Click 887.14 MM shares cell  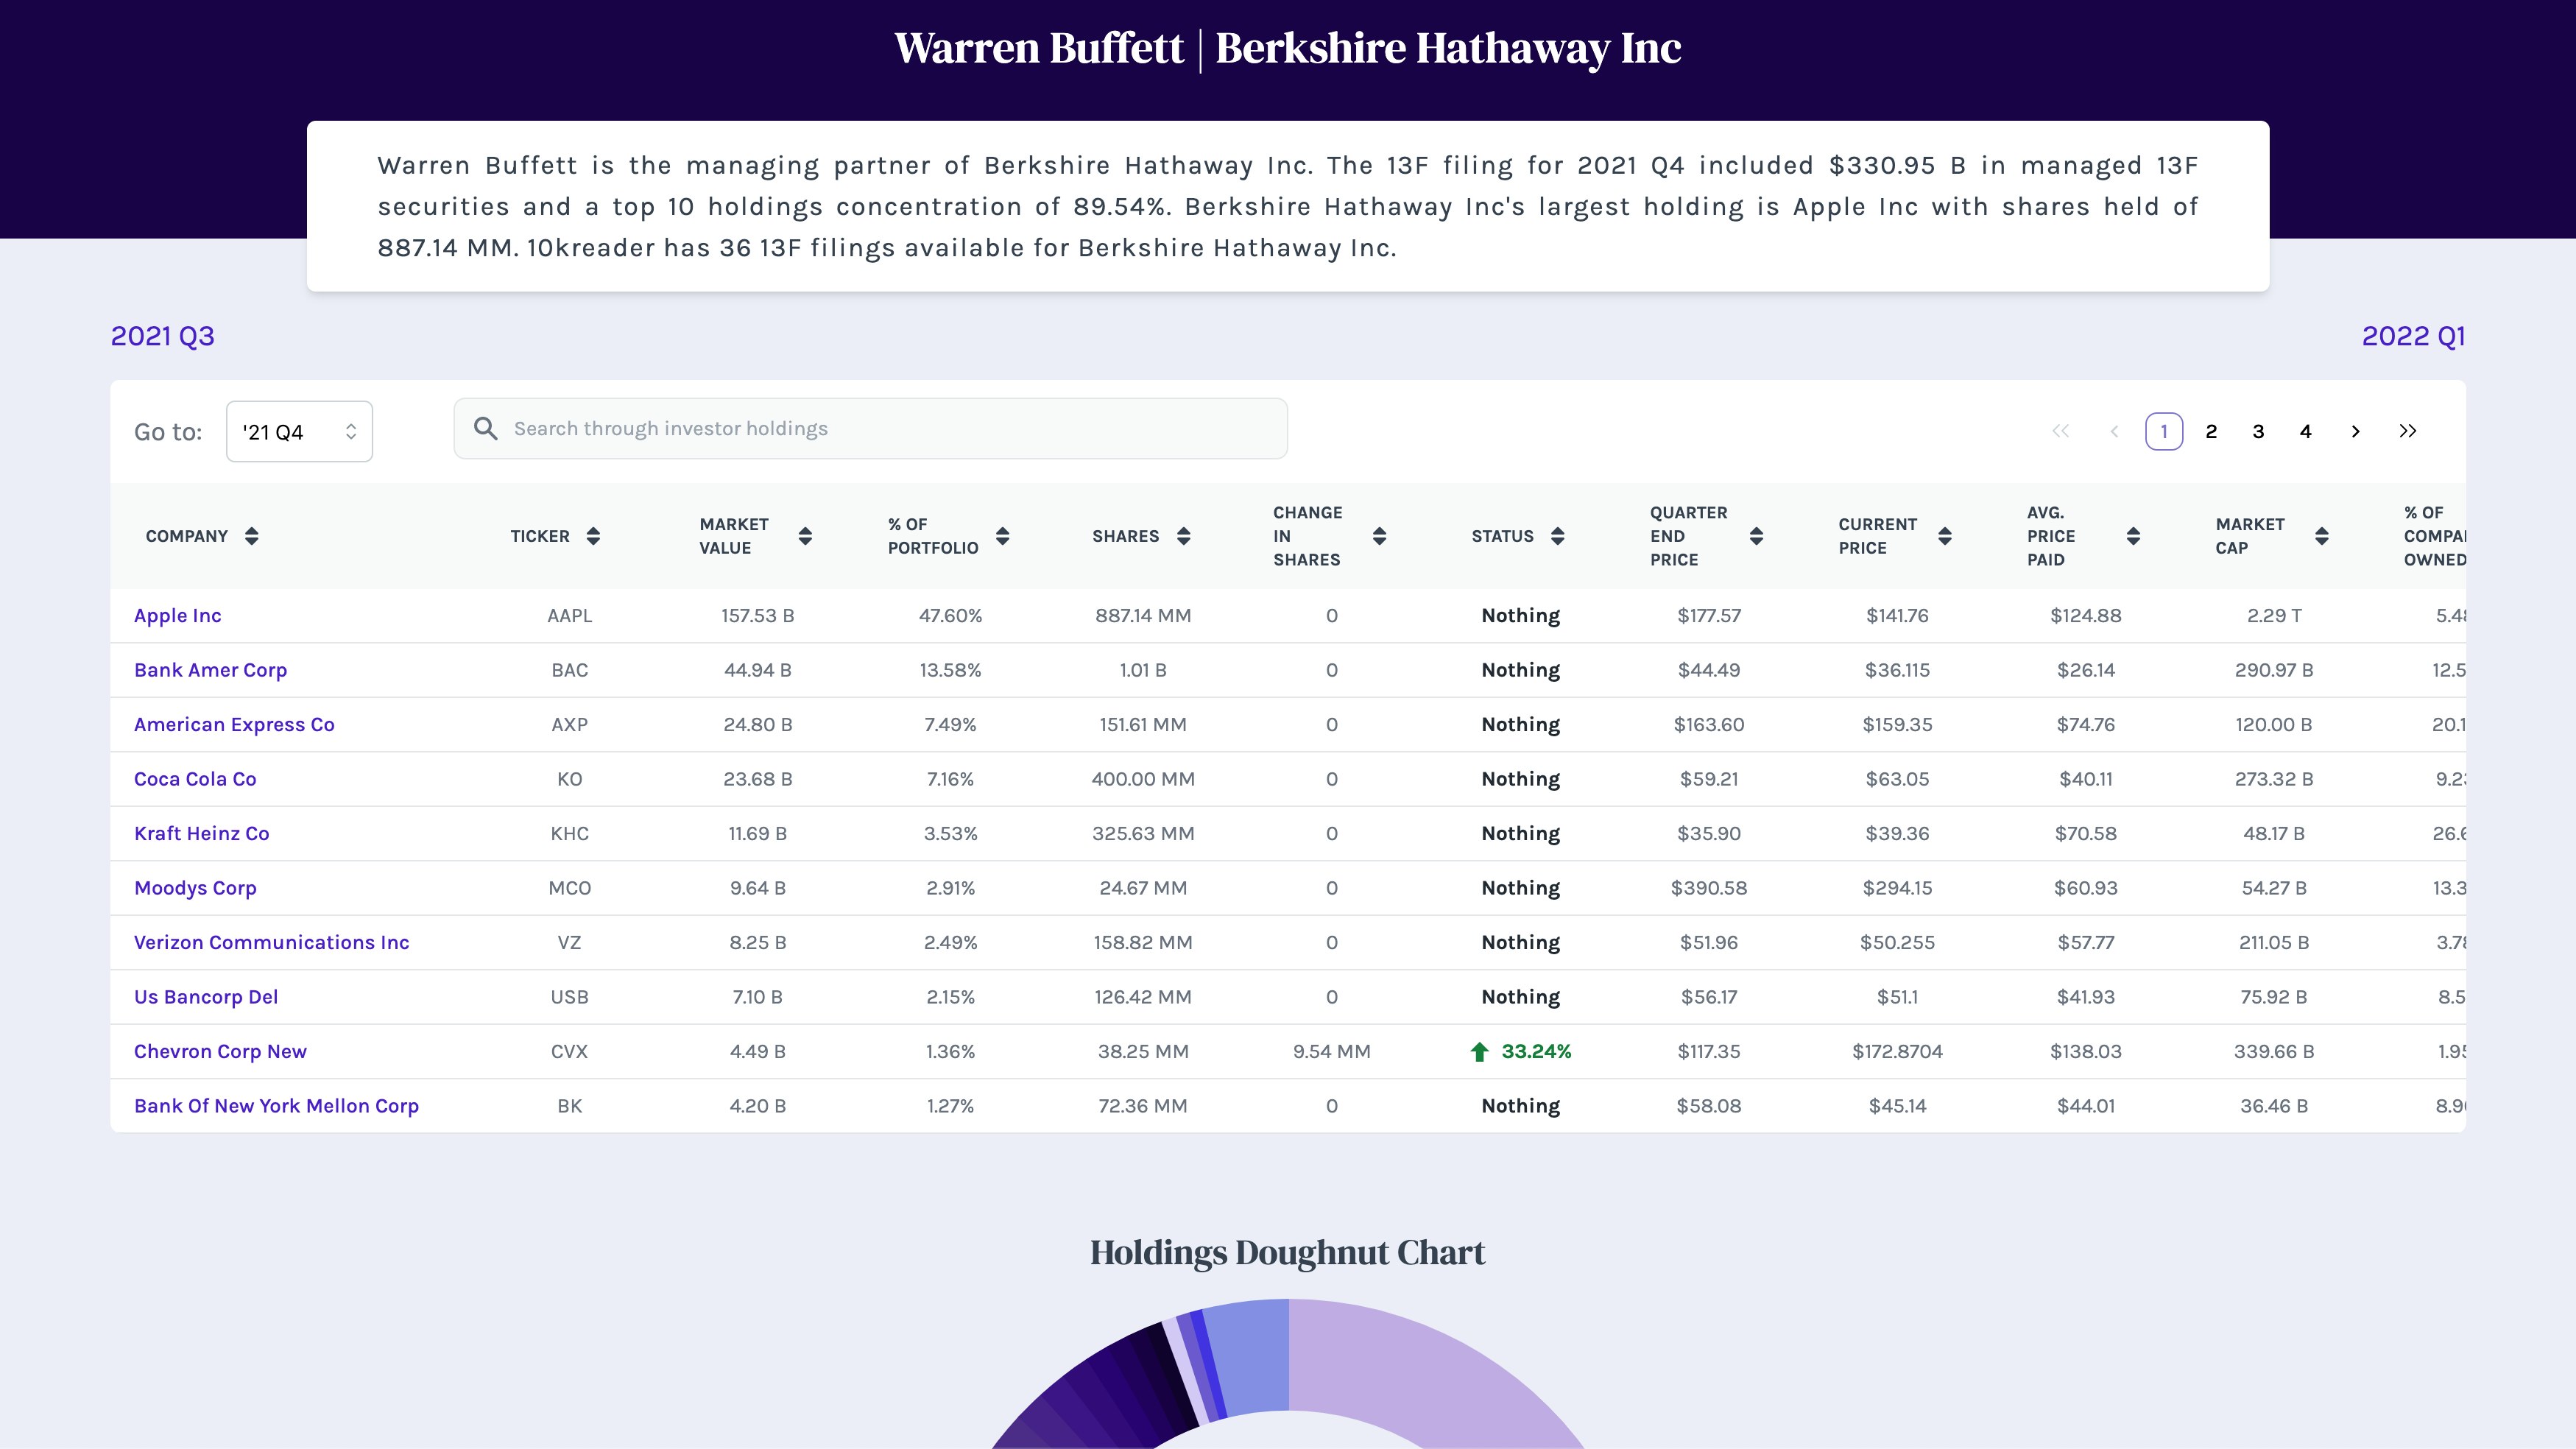point(1143,616)
